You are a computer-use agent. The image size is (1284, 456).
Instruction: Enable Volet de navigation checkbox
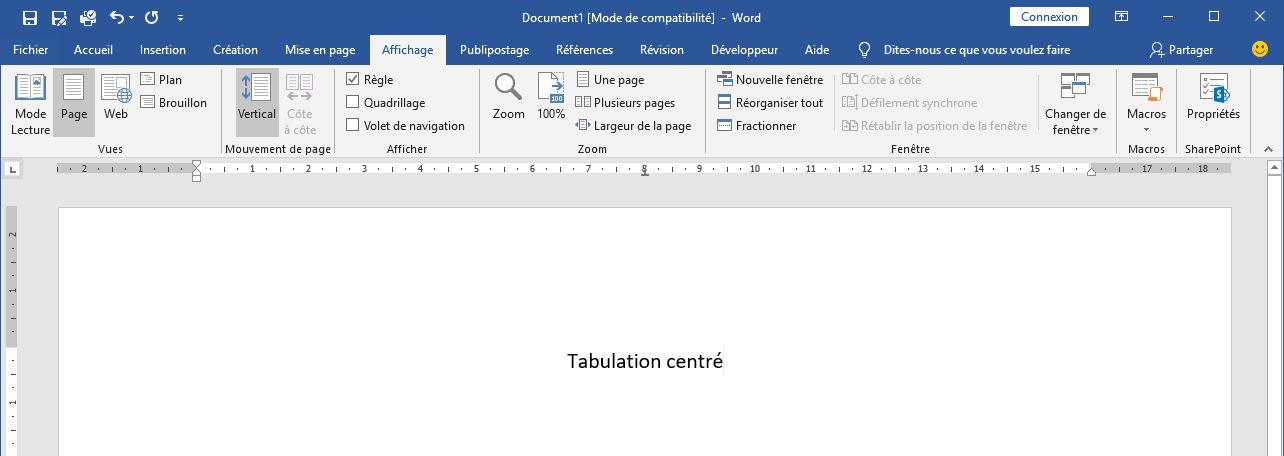pos(352,126)
